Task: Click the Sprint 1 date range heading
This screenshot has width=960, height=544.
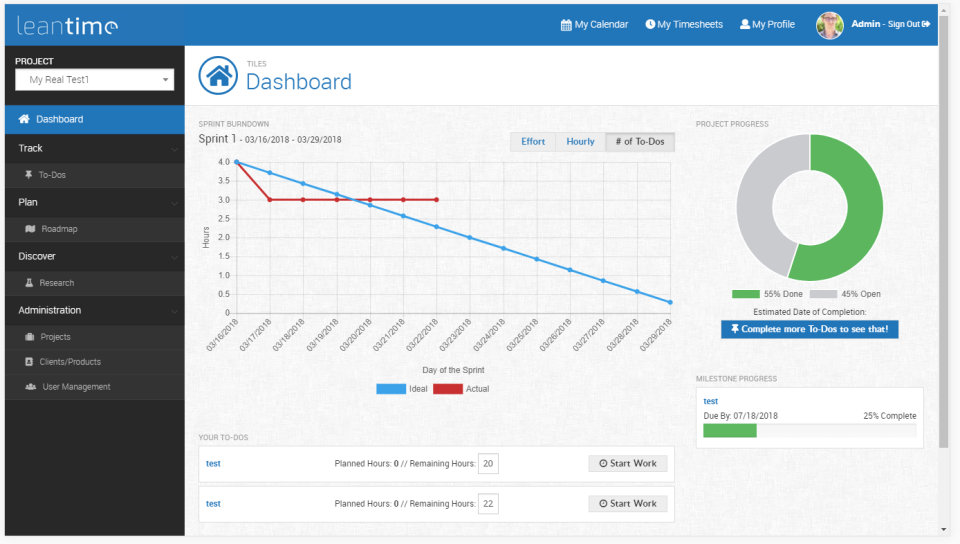Action: pos(270,139)
